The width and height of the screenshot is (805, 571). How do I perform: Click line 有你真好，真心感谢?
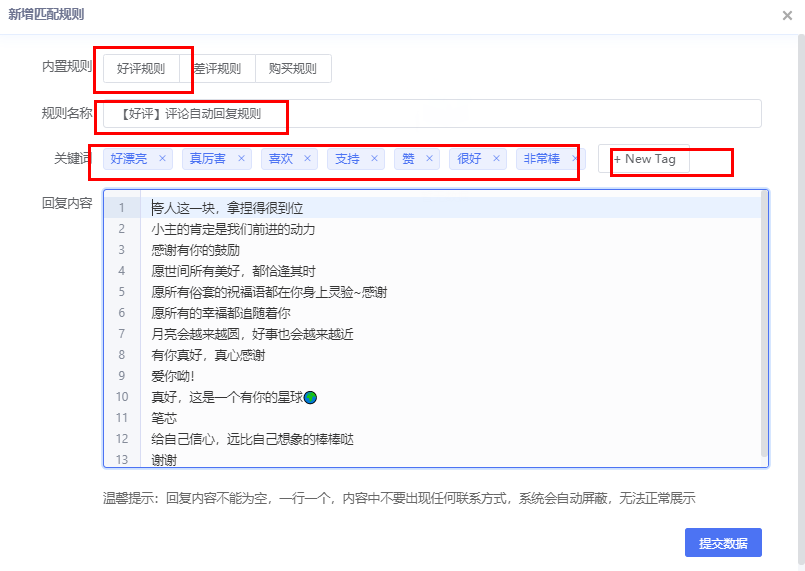click(x=208, y=355)
